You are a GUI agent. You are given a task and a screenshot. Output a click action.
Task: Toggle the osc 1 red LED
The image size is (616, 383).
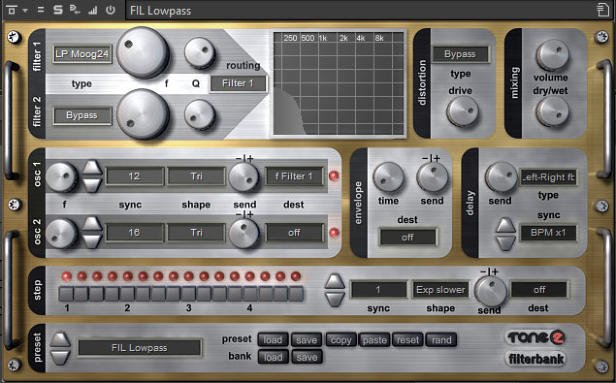tap(334, 176)
